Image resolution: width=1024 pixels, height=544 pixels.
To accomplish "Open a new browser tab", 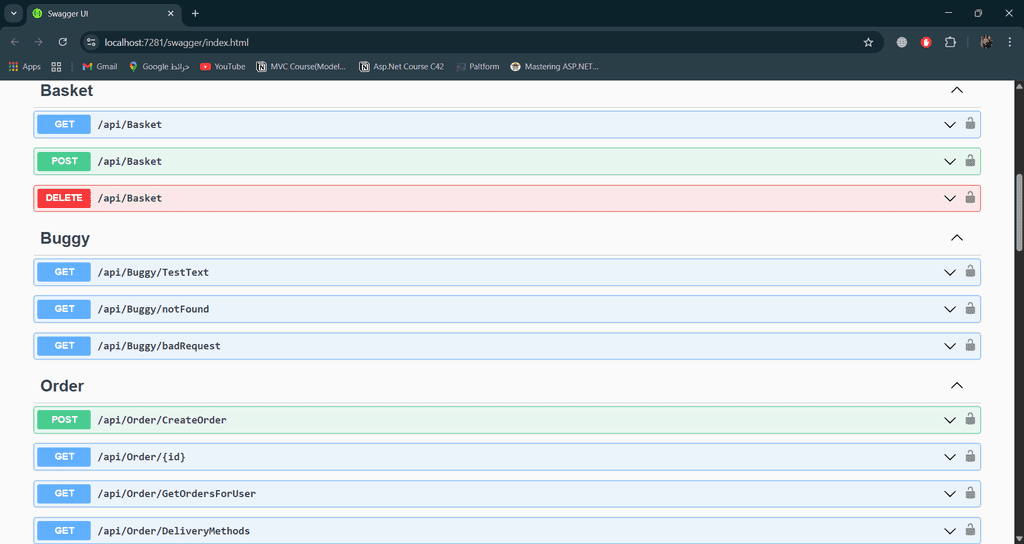I will click(x=195, y=13).
